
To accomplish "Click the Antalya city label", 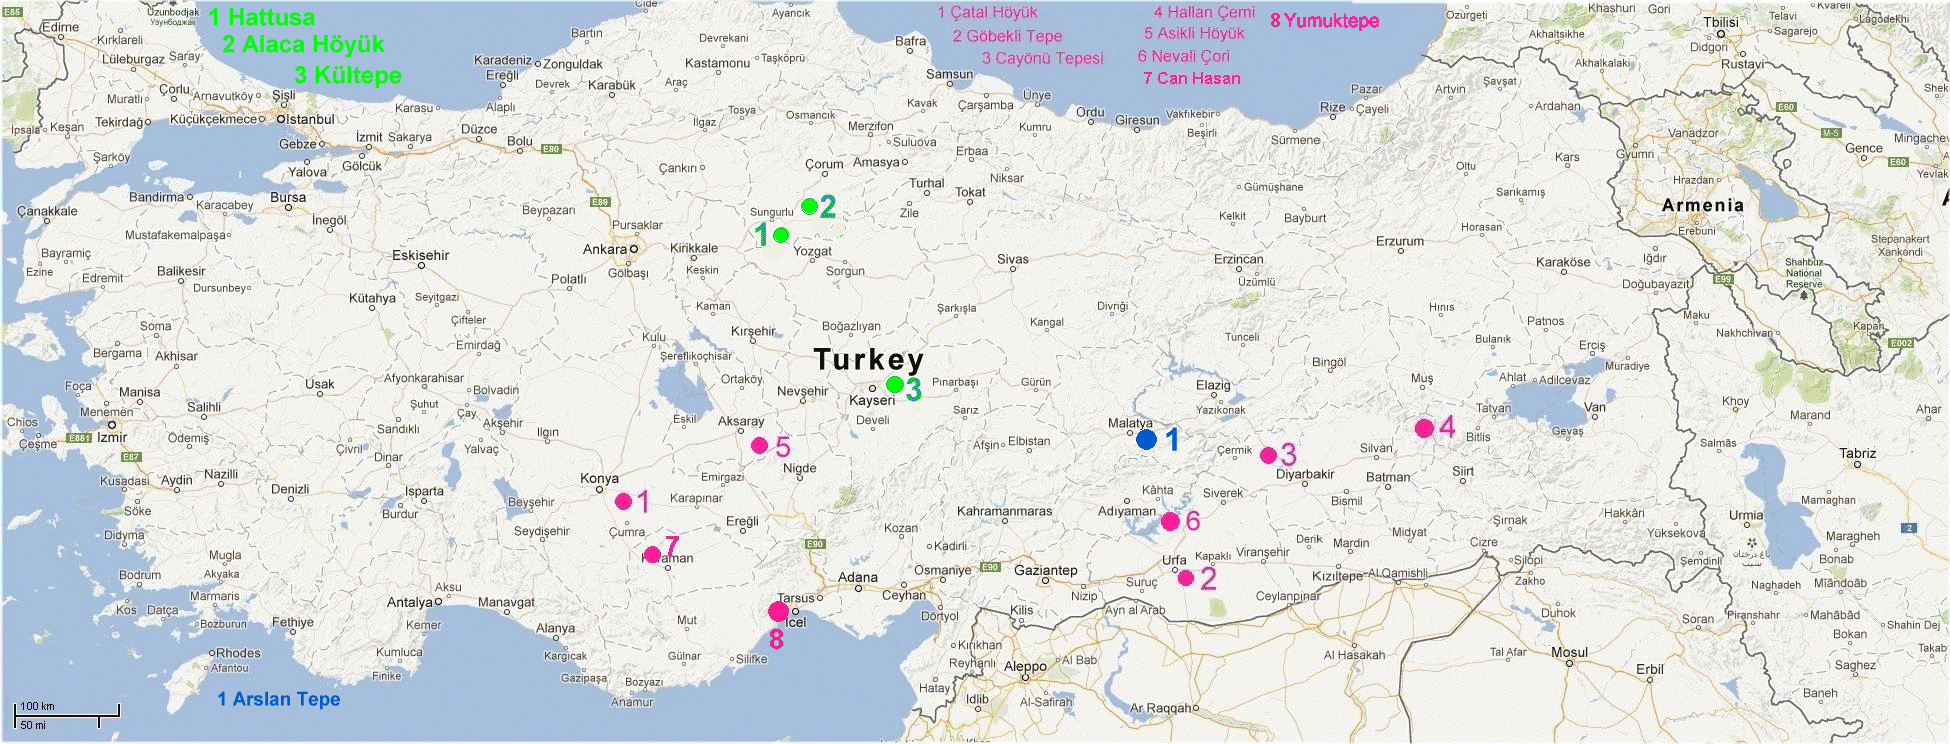I will tap(410, 602).
